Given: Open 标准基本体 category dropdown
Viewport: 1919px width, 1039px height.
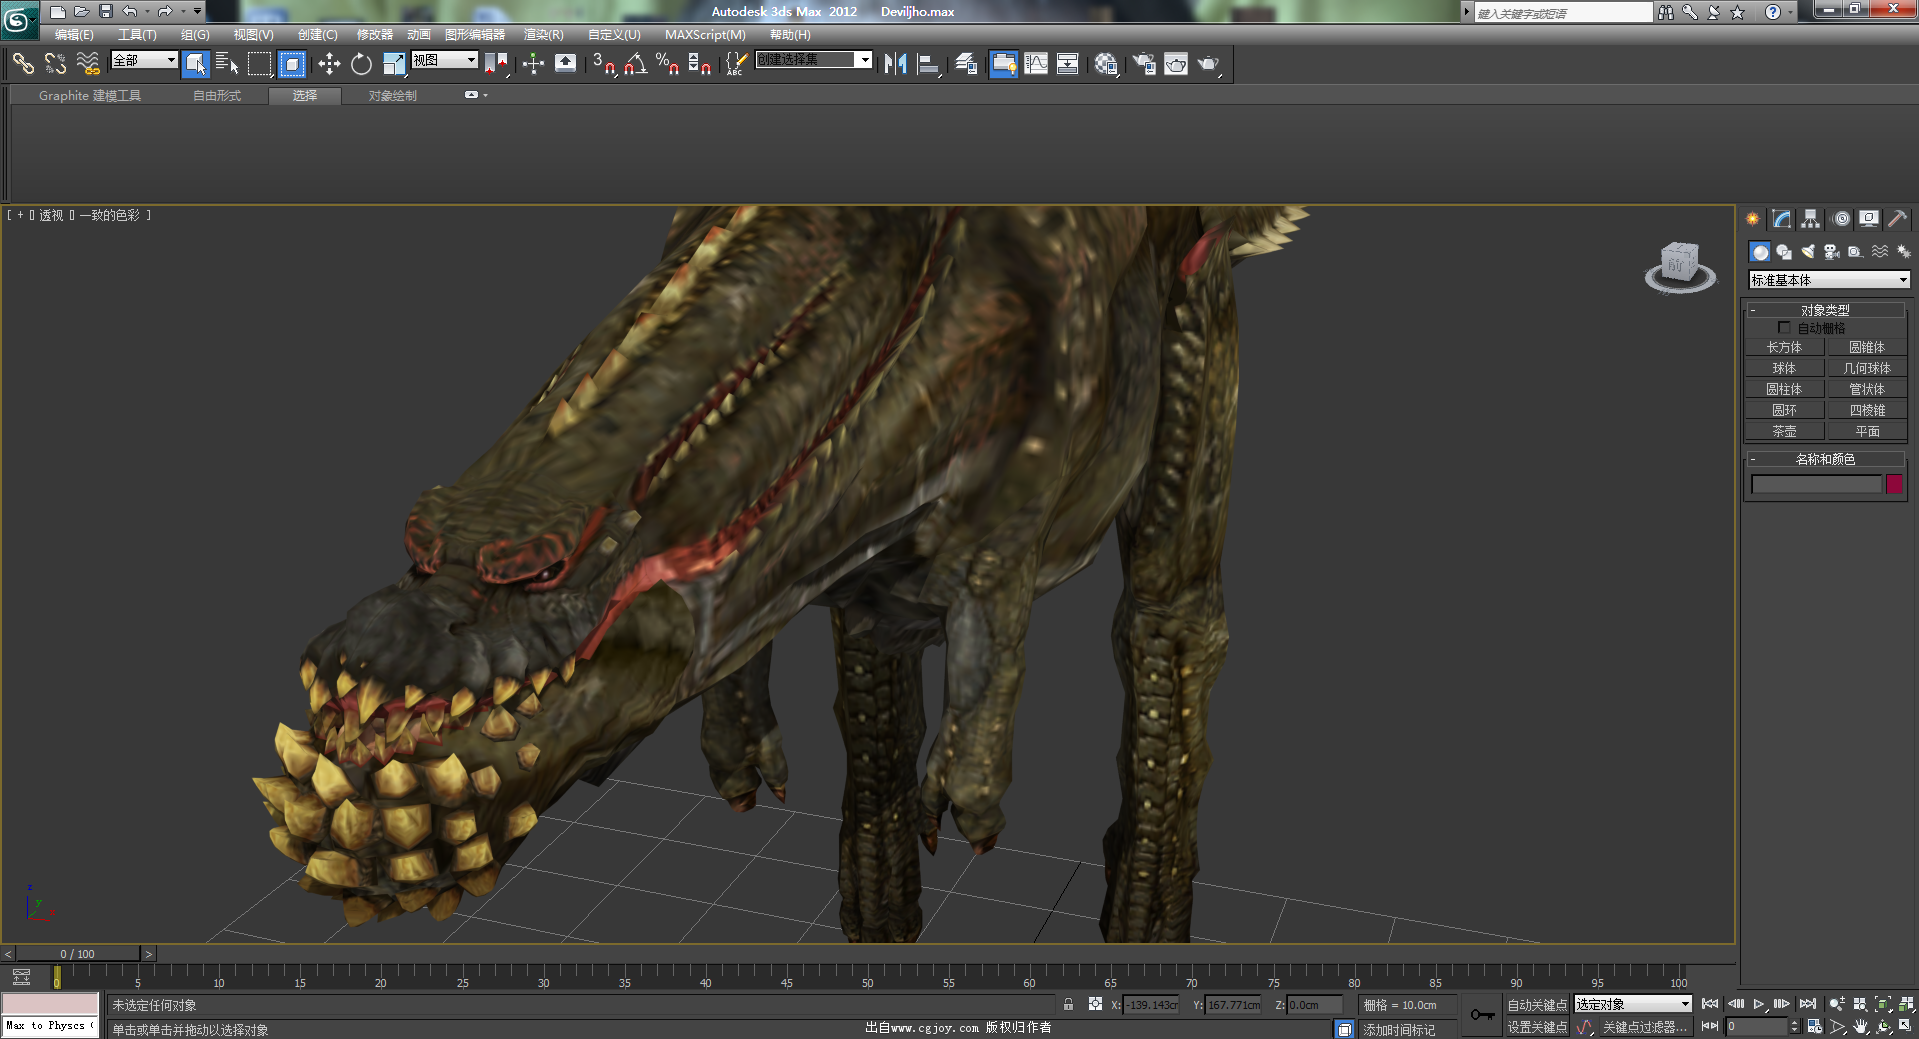Looking at the screenshot, I should coord(1828,280).
